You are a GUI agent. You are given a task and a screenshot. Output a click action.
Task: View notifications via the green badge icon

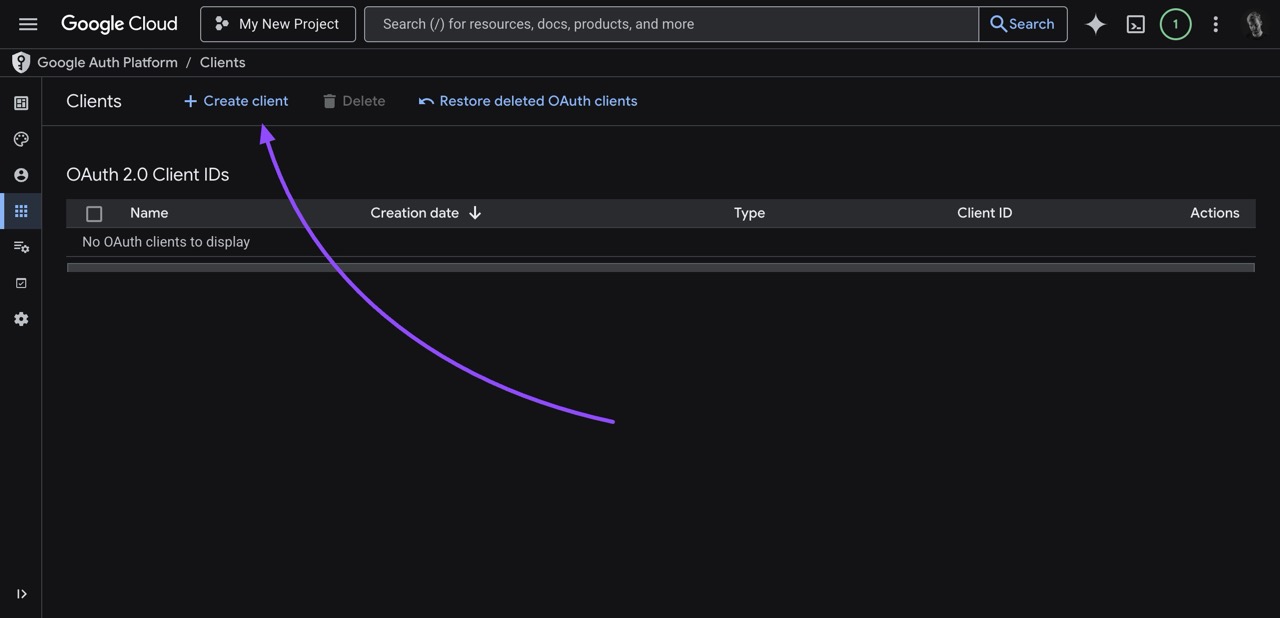coord(1175,23)
